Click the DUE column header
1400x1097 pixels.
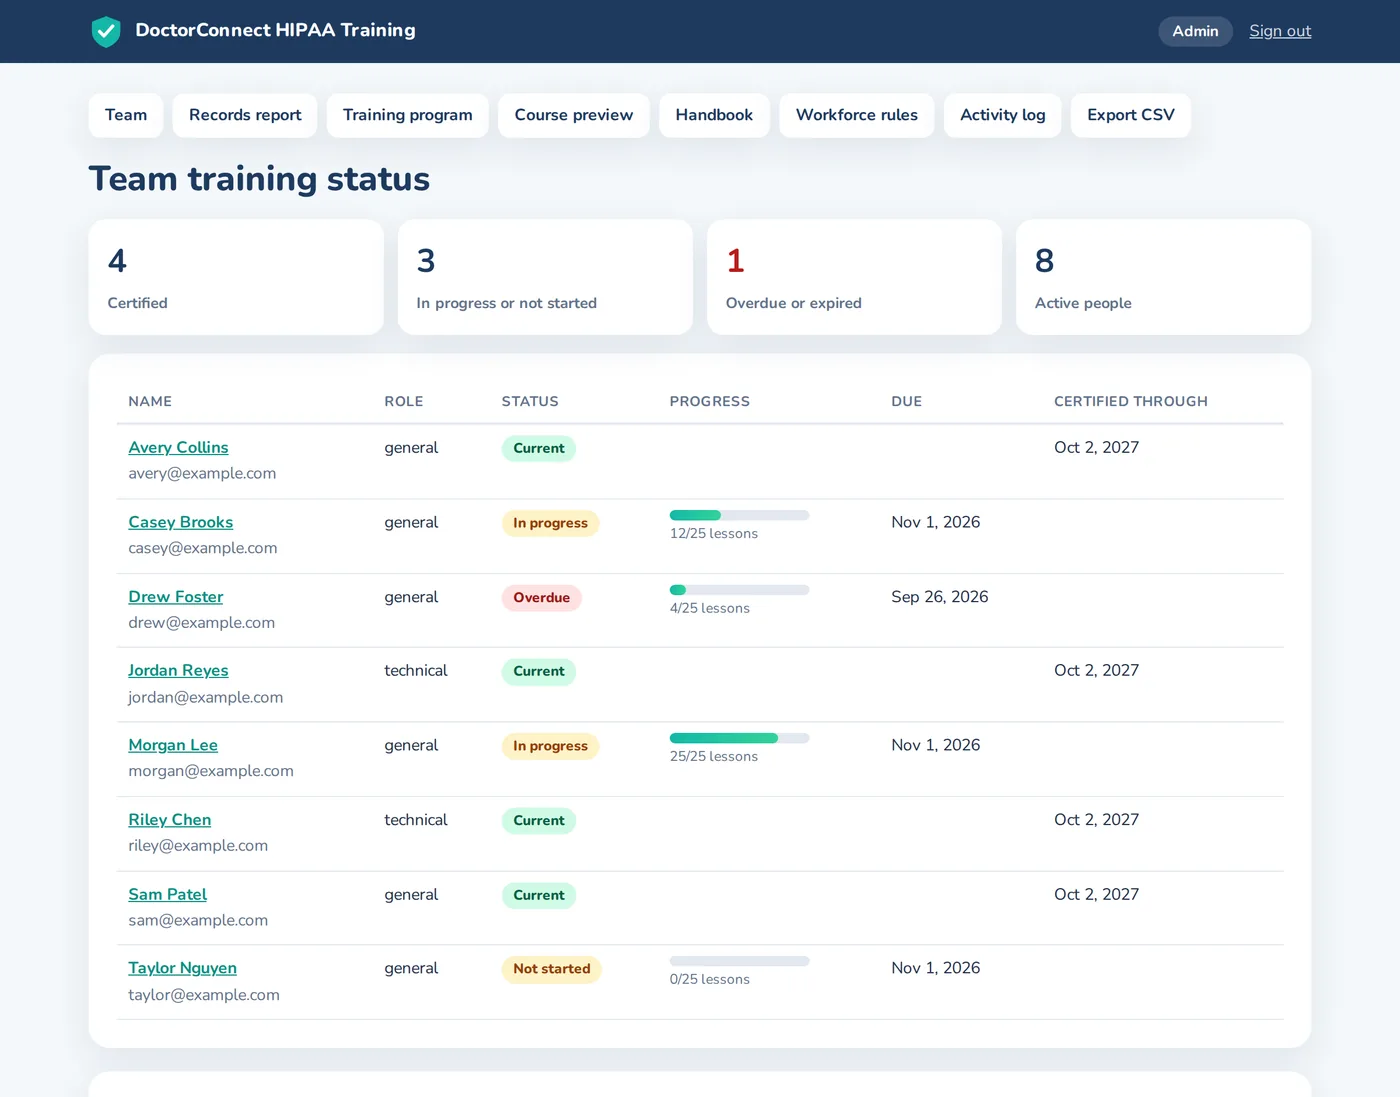pos(907,401)
